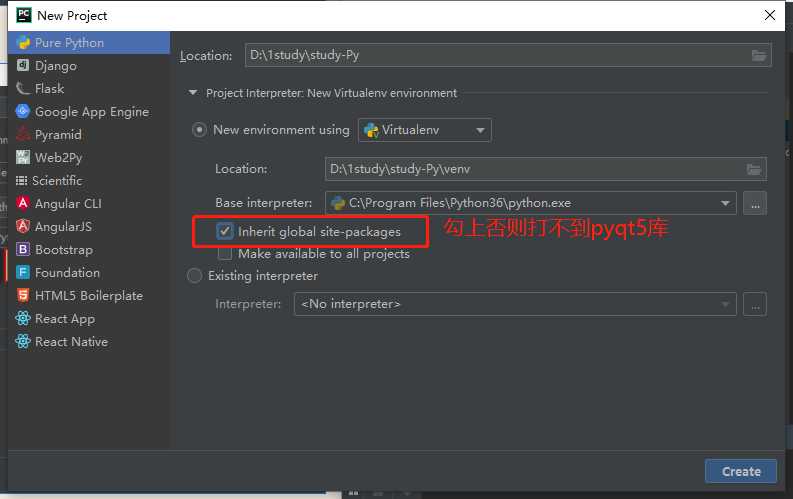
Task: Click the Angular CLI icon
Action: pyautogui.click(x=23, y=203)
